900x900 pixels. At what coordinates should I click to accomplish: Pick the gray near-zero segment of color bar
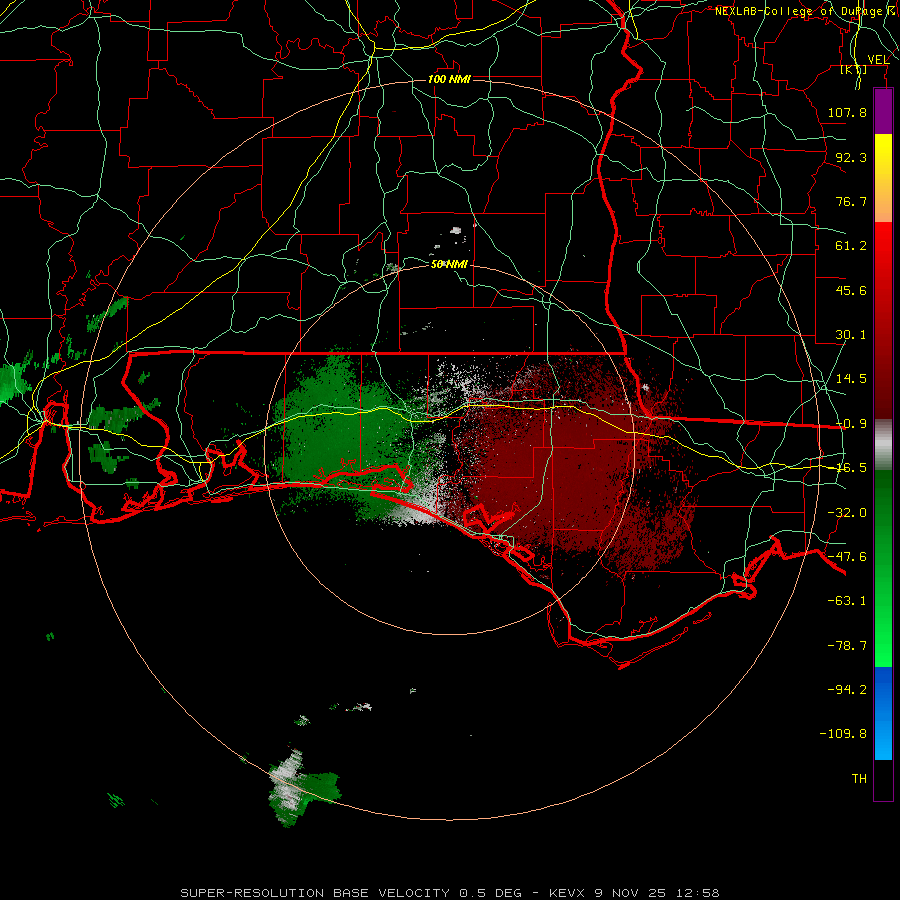883,445
